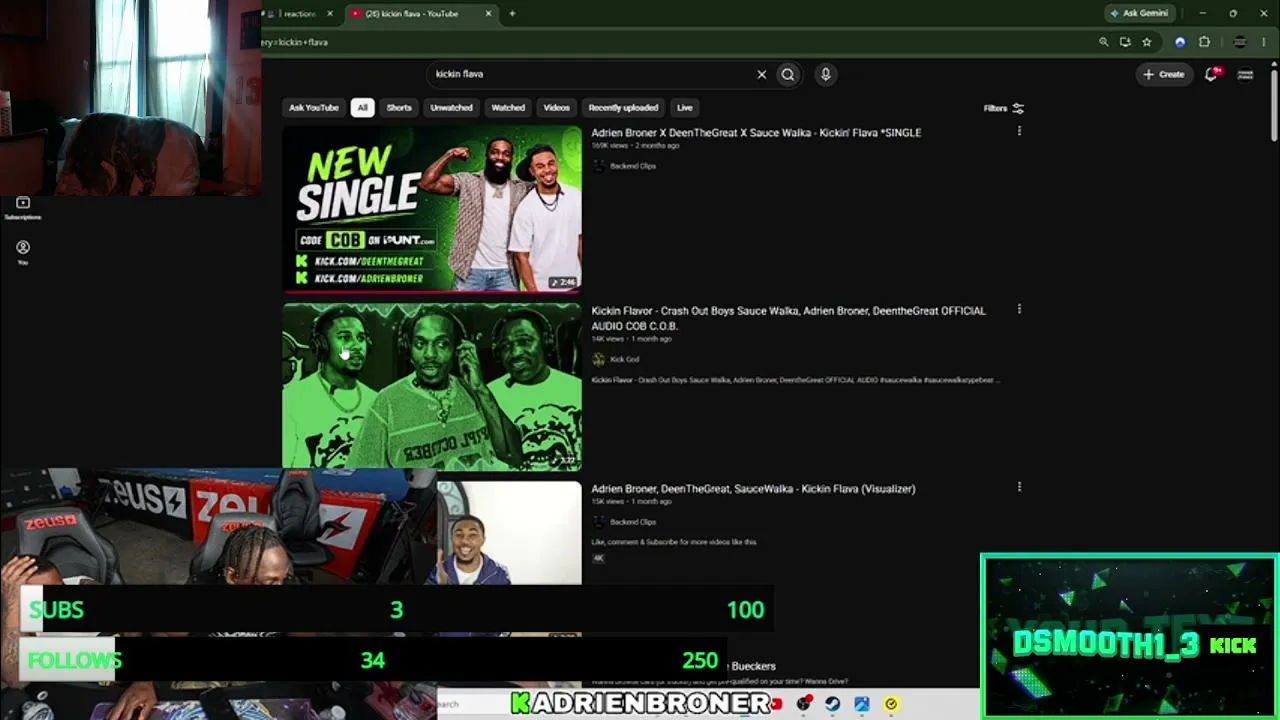Viewport: 1280px width, 720px height.
Task: Open the yellow checkmark taskbar app
Action: coord(891,704)
